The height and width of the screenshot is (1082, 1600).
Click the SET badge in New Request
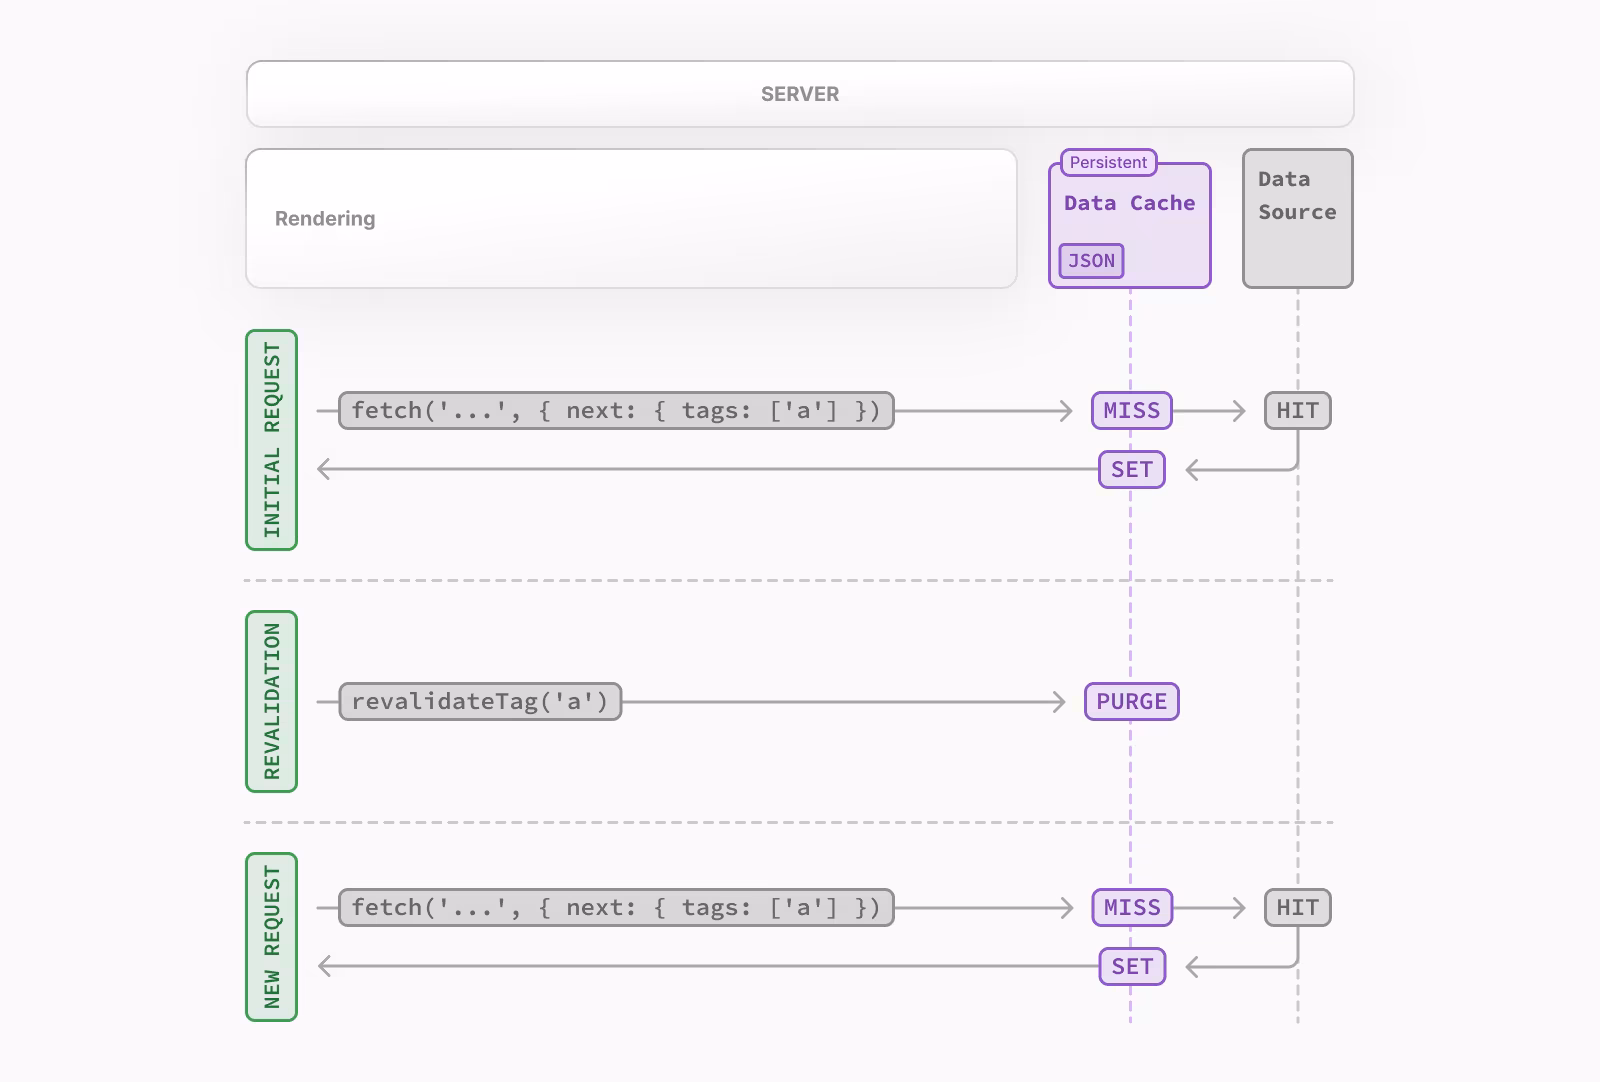point(1130,966)
